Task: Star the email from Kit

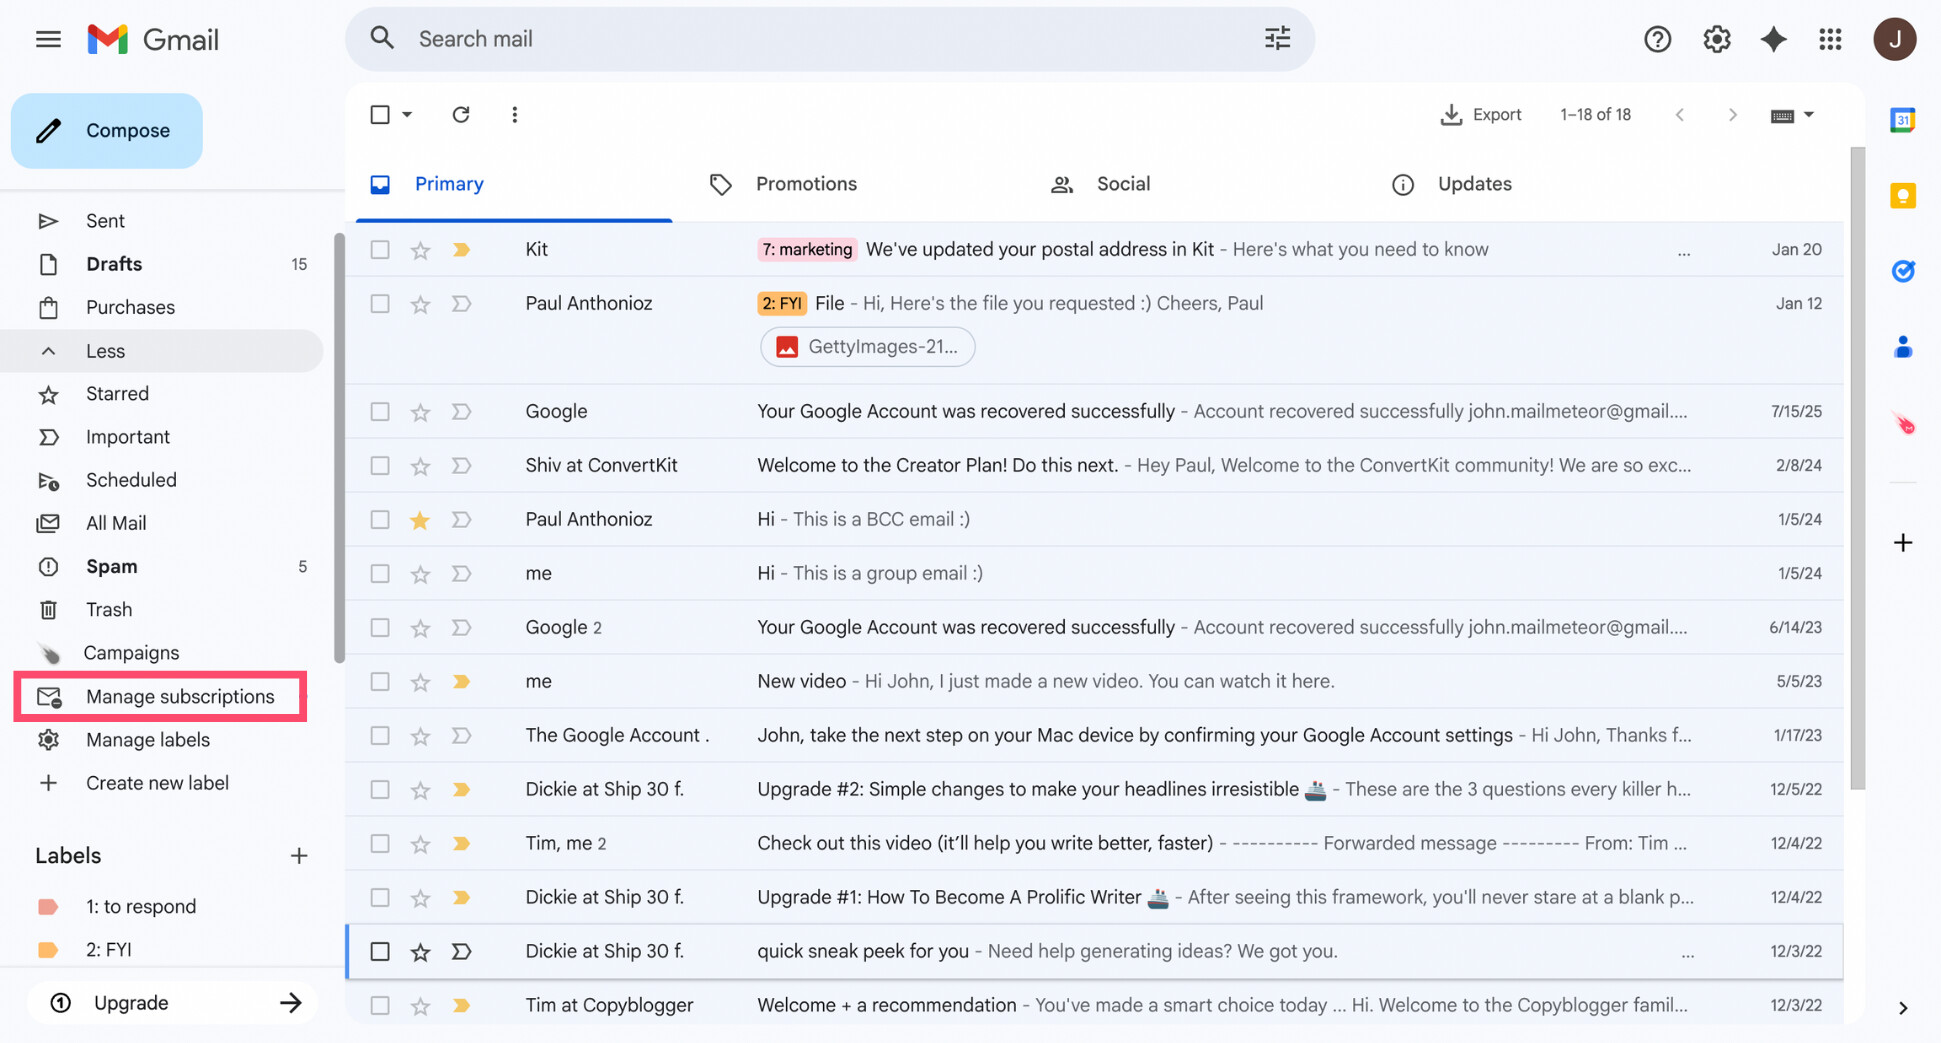Action: point(419,249)
